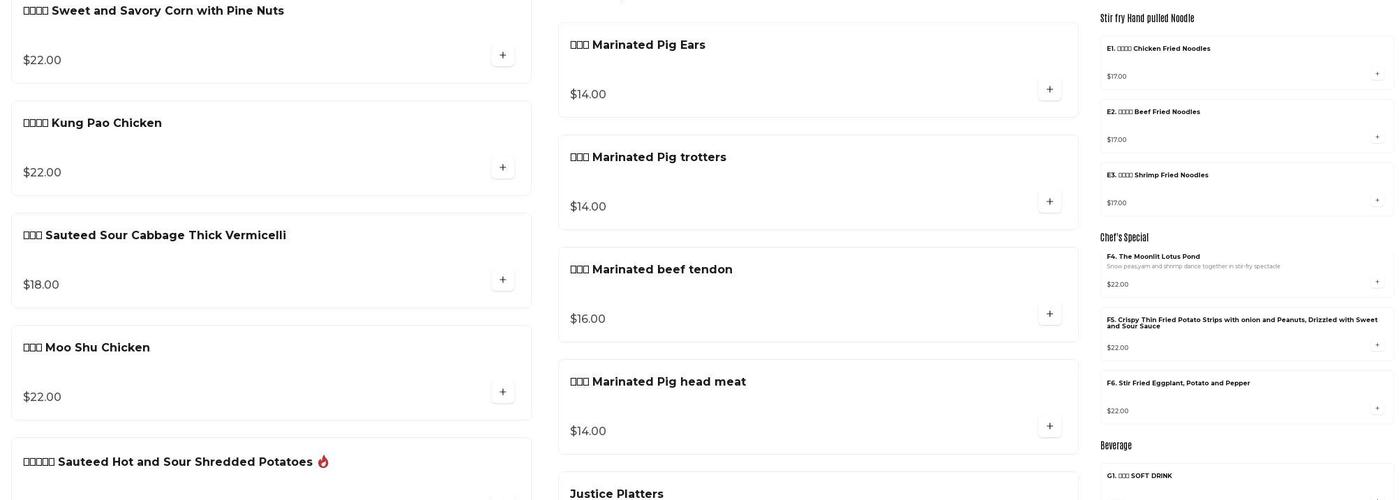Add Sauteed Sour Cabbage Thick Vermicelli

tap(502, 280)
